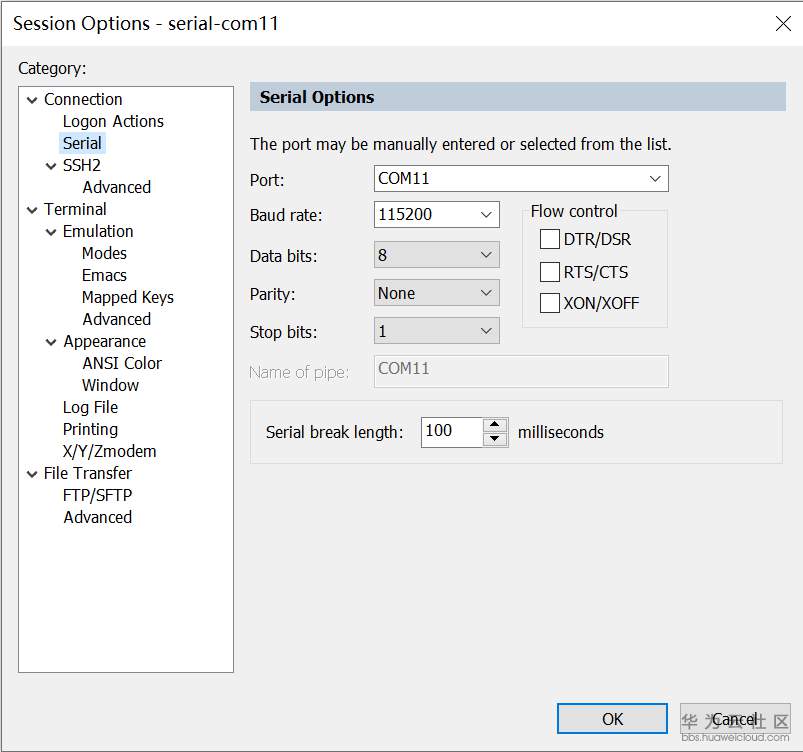Open the Baud rate dropdown

(486, 215)
